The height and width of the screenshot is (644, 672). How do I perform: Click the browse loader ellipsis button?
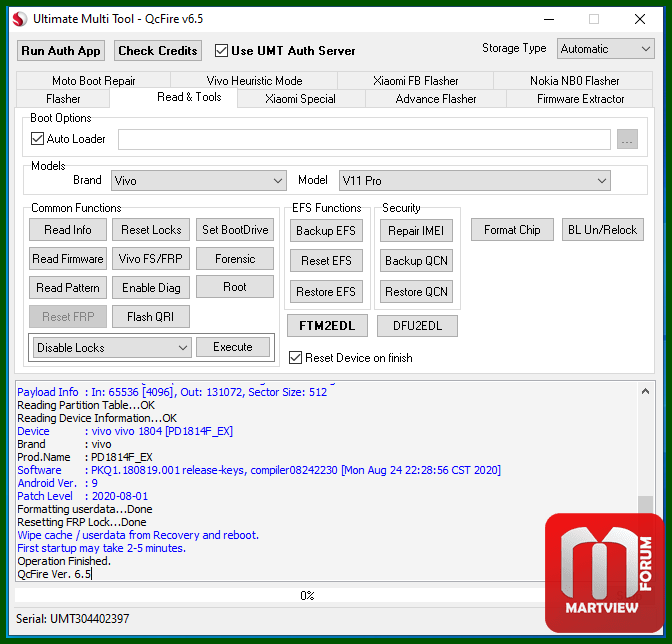627,139
